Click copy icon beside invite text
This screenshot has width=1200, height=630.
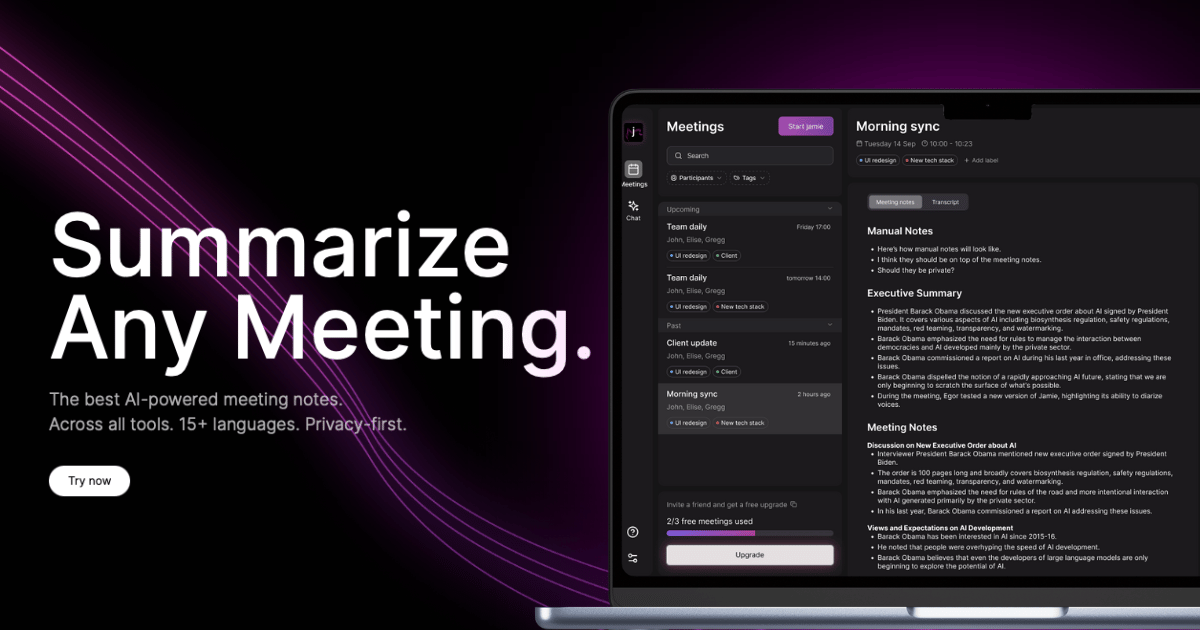[793, 504]
